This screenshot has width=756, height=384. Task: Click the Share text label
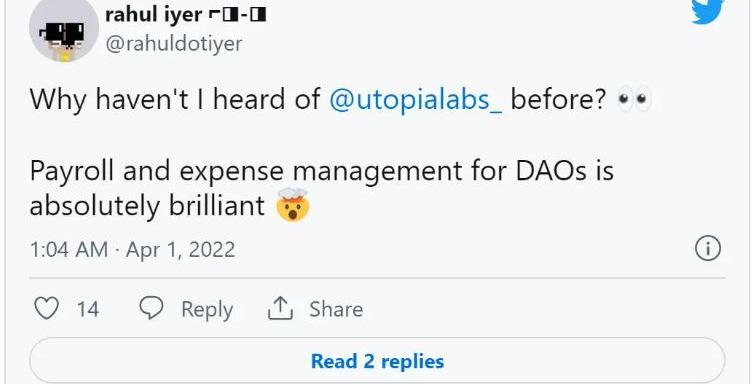pyautogui.click(x=336, y=309)
